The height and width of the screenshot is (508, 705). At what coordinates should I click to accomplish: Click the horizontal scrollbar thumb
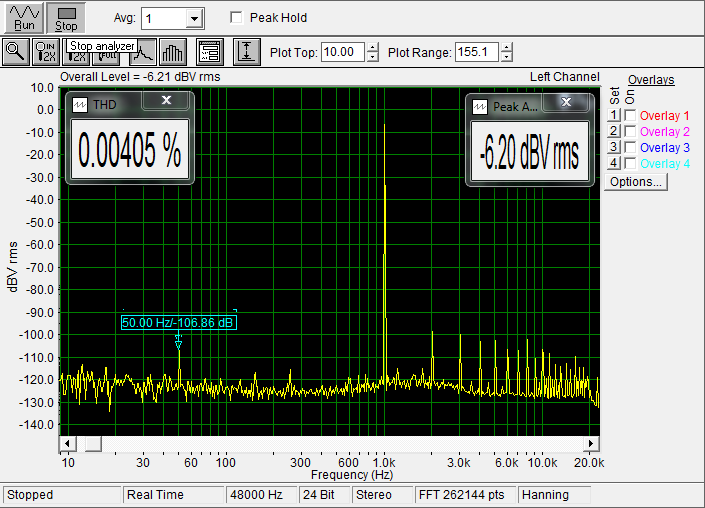point(94,444)
